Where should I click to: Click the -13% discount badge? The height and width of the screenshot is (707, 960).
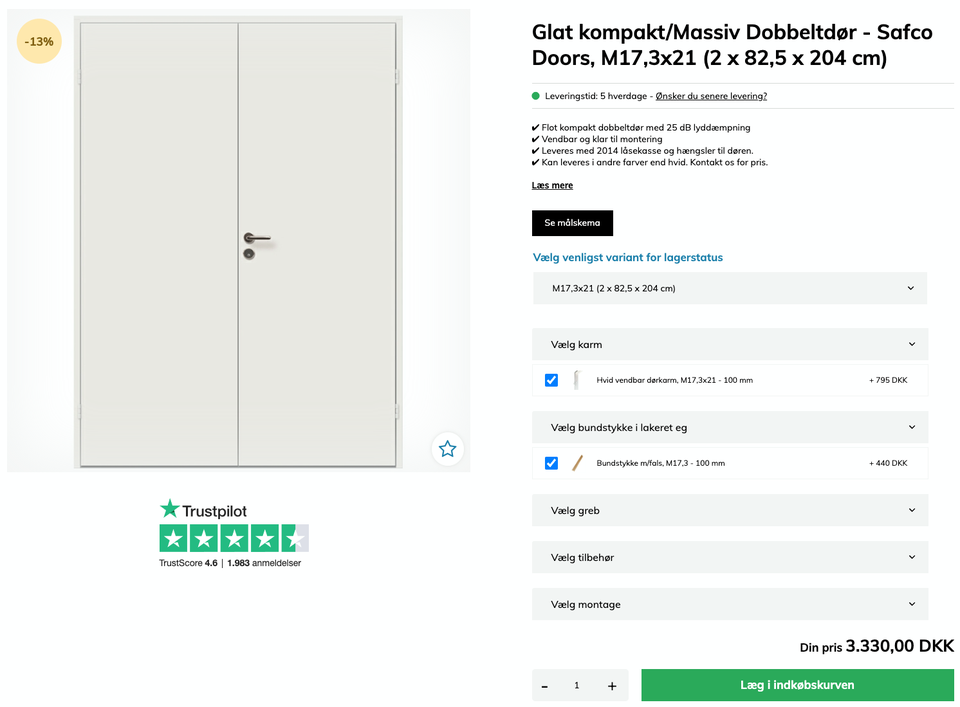point(39,41)
